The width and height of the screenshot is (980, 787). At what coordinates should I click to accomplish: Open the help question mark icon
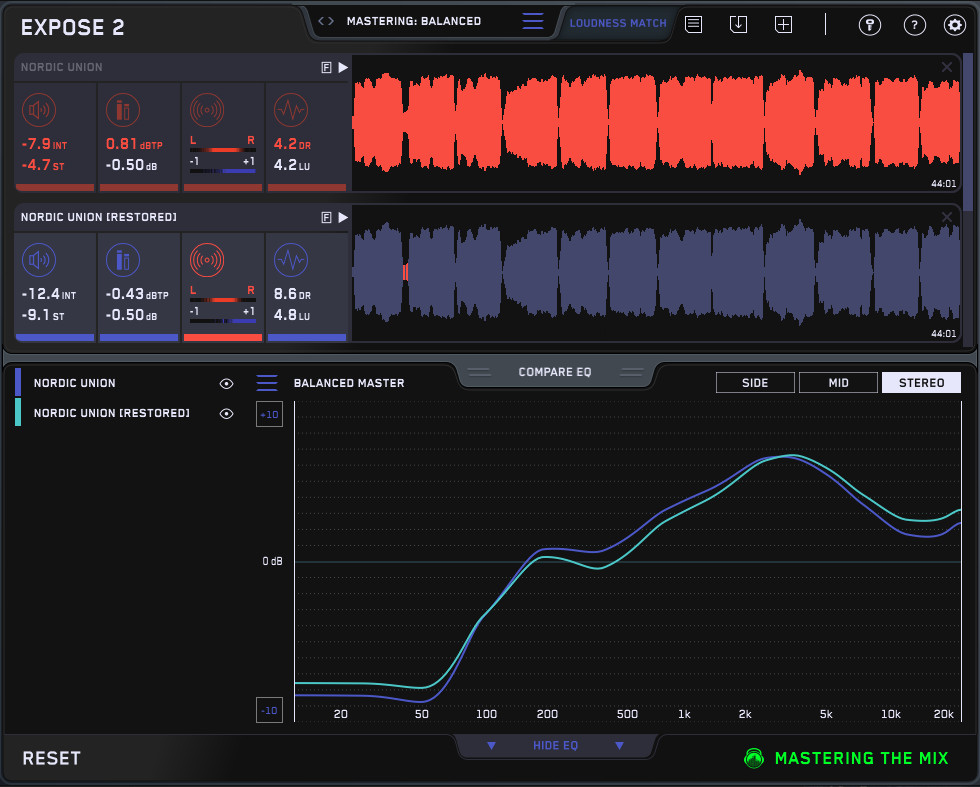914,25
